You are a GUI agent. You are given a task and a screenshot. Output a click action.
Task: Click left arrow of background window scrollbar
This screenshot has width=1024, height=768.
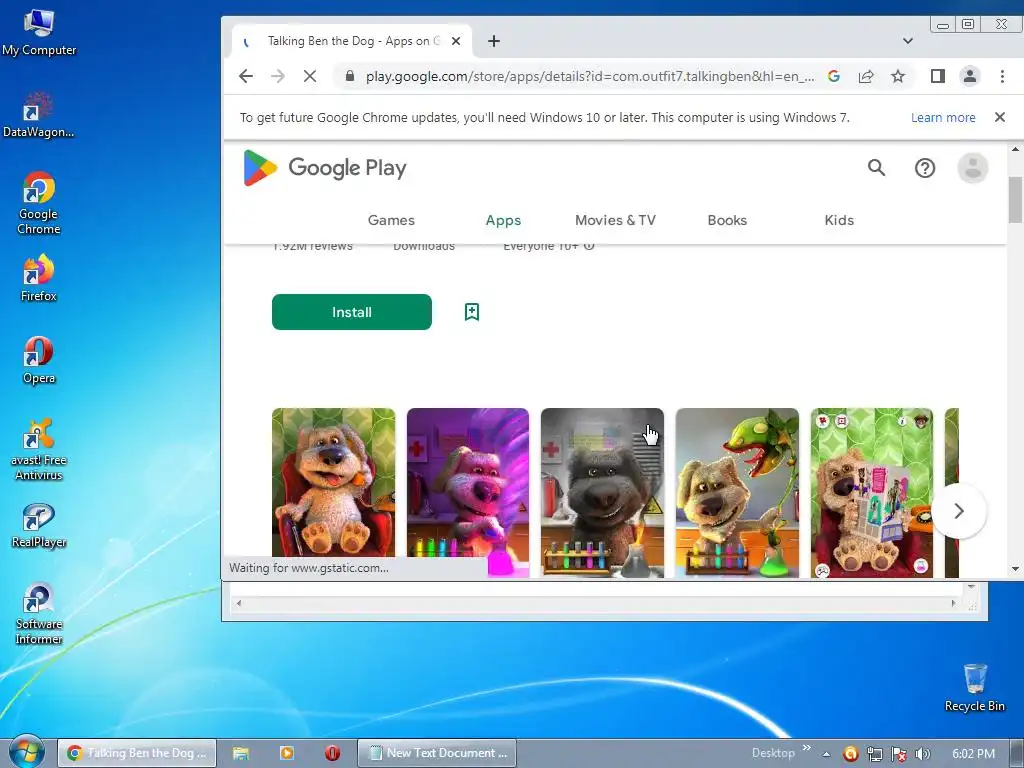pos(238,603)
